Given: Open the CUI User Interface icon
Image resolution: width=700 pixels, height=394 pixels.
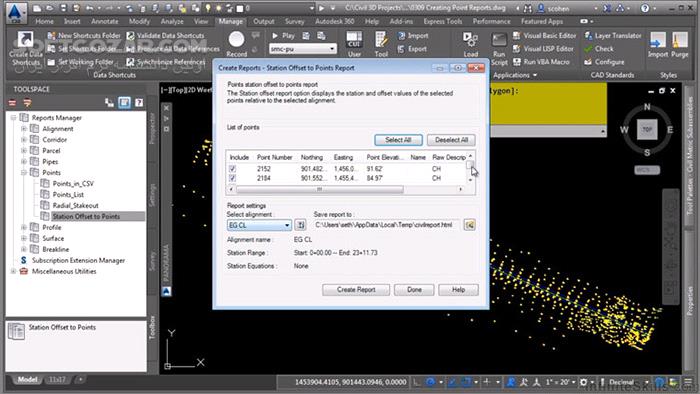Looking at the screenshot, I should tap(354, 39).
